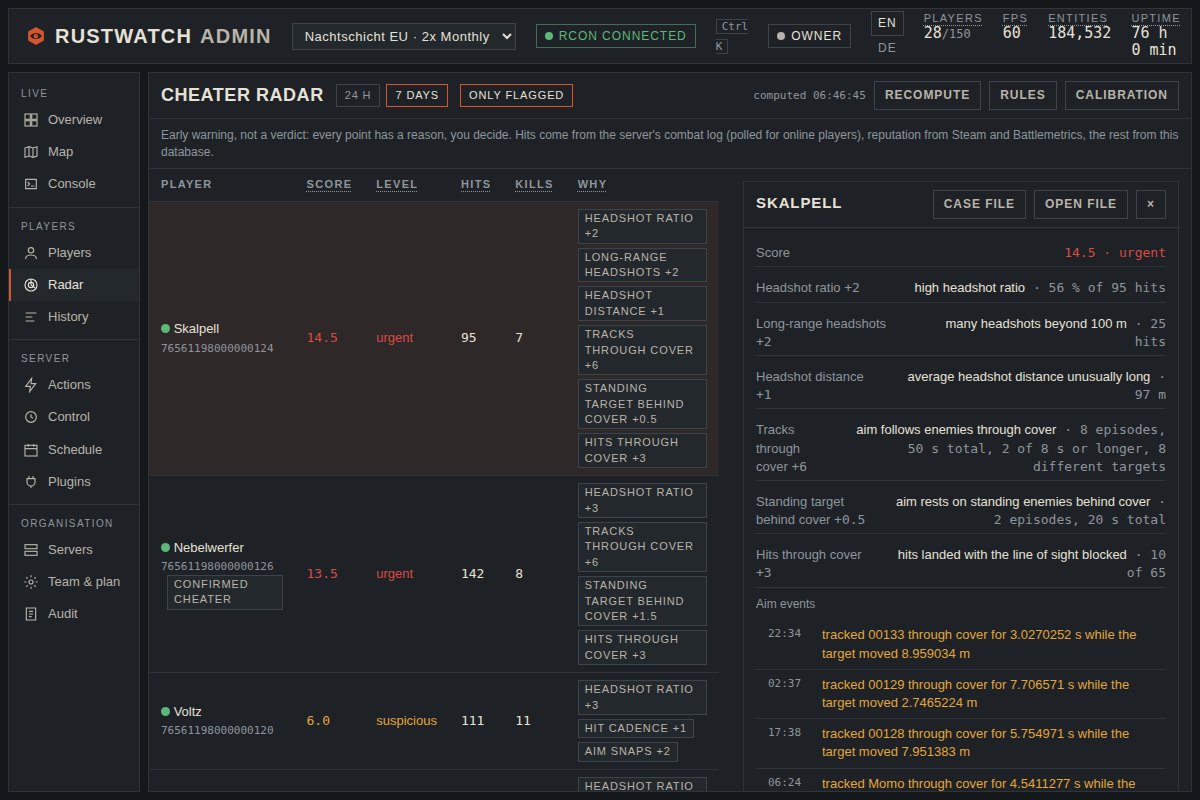This screenshot has height=800, width=1200.
Task: Click the OWNER role badge
Action: [x=809, y=36]
